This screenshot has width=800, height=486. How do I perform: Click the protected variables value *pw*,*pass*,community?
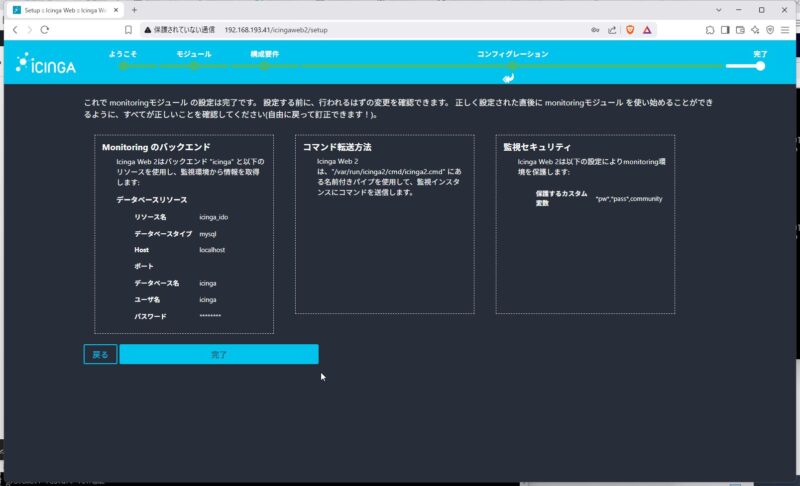(629, 199)
